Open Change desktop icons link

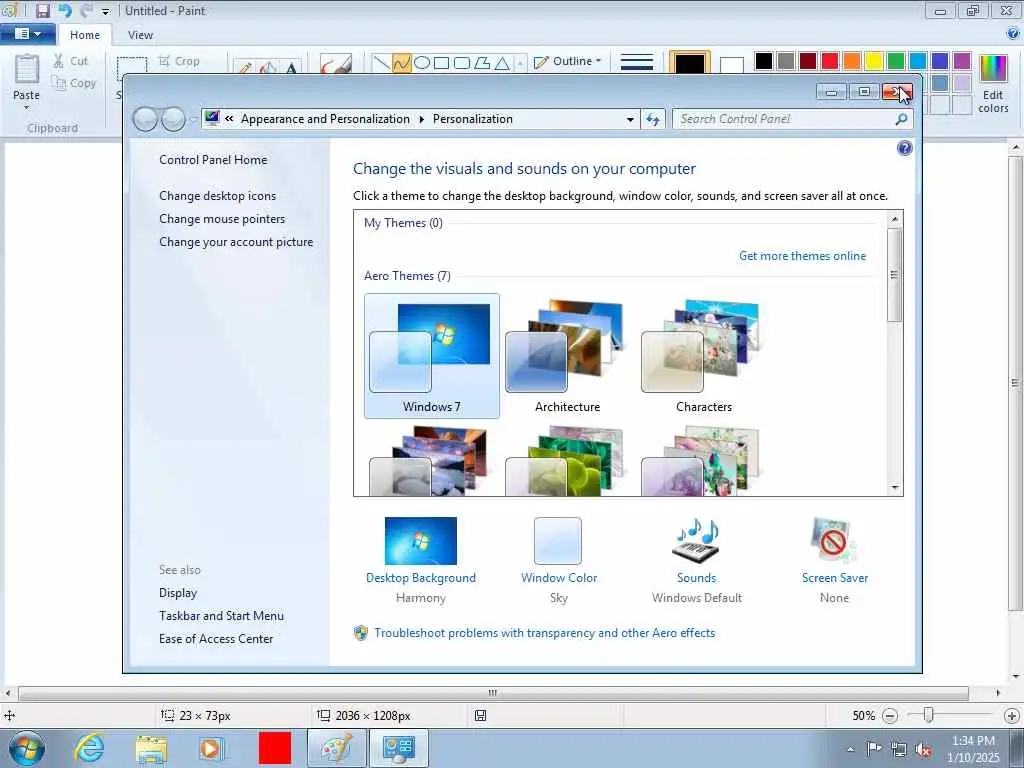click(x=217, y=196)
